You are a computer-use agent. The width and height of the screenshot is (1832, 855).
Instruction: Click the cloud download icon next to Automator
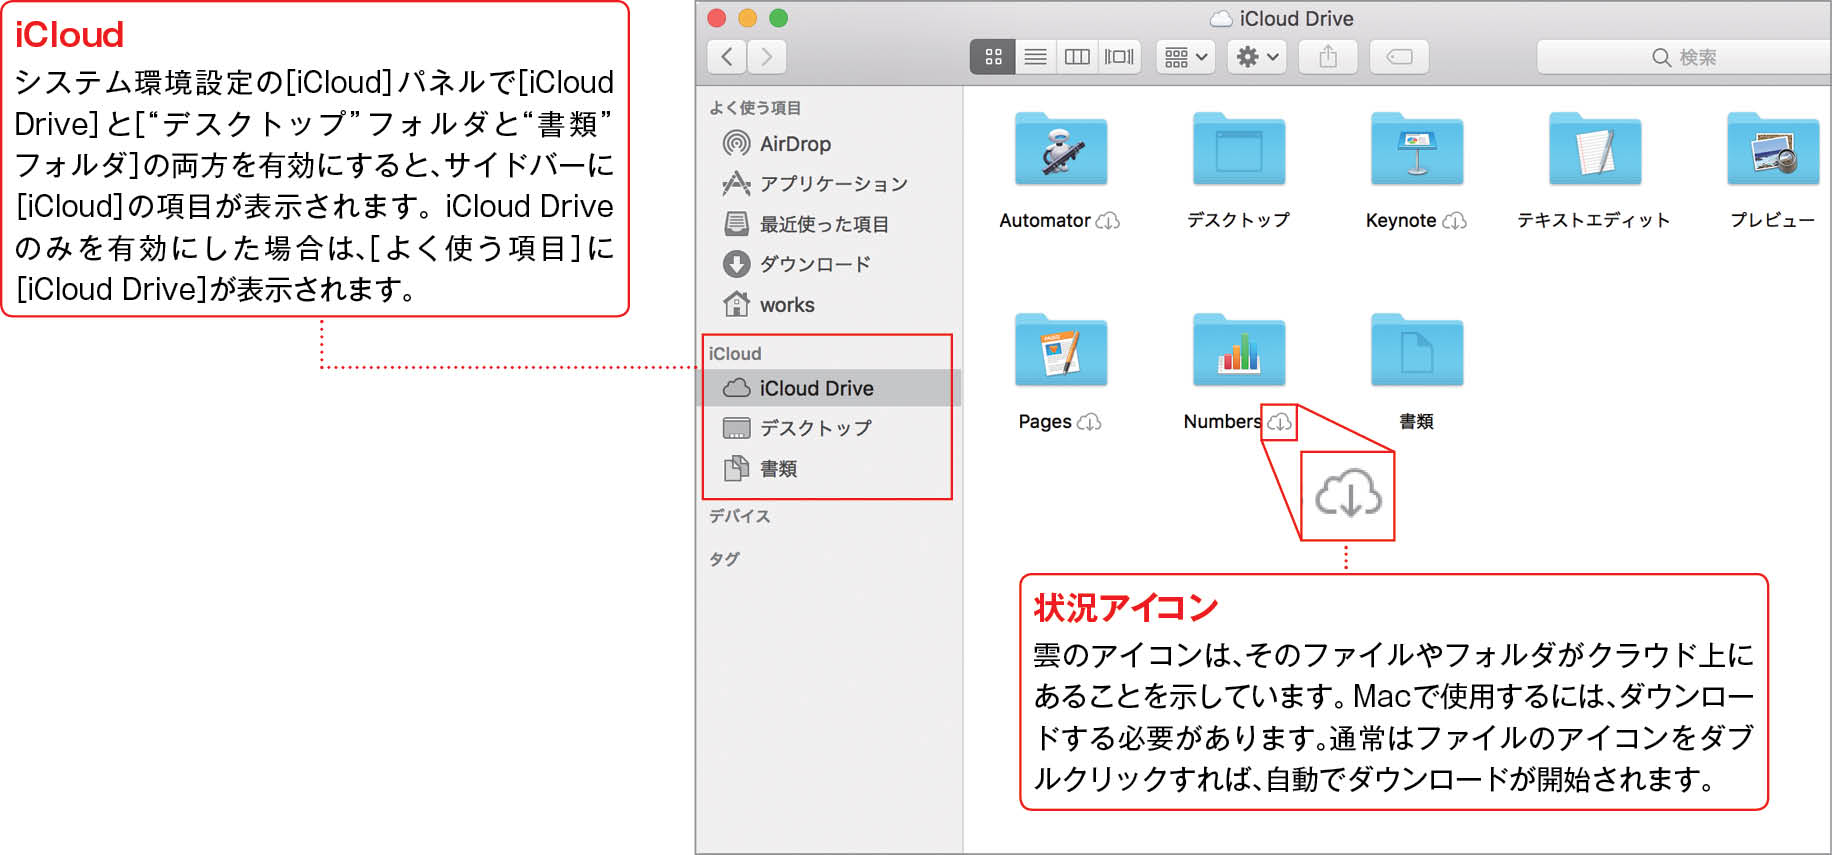(x=1108, y=221)
